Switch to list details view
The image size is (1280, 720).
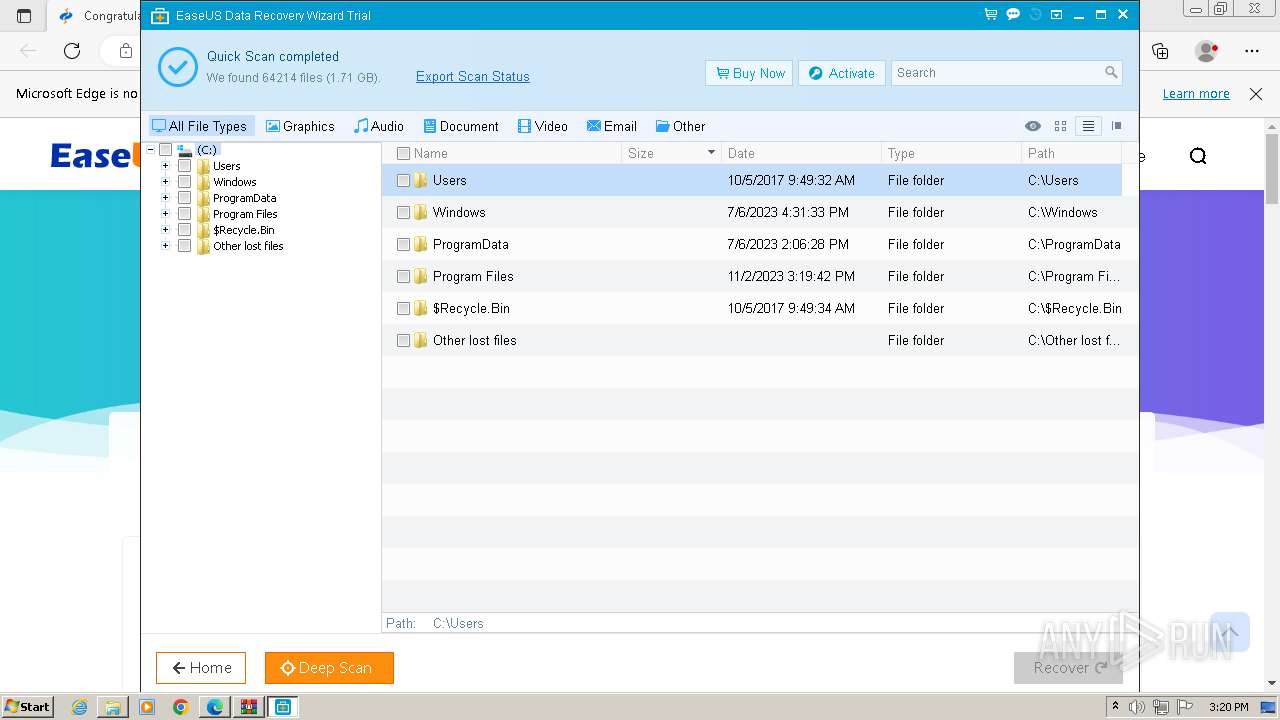tap(1089, 126)
